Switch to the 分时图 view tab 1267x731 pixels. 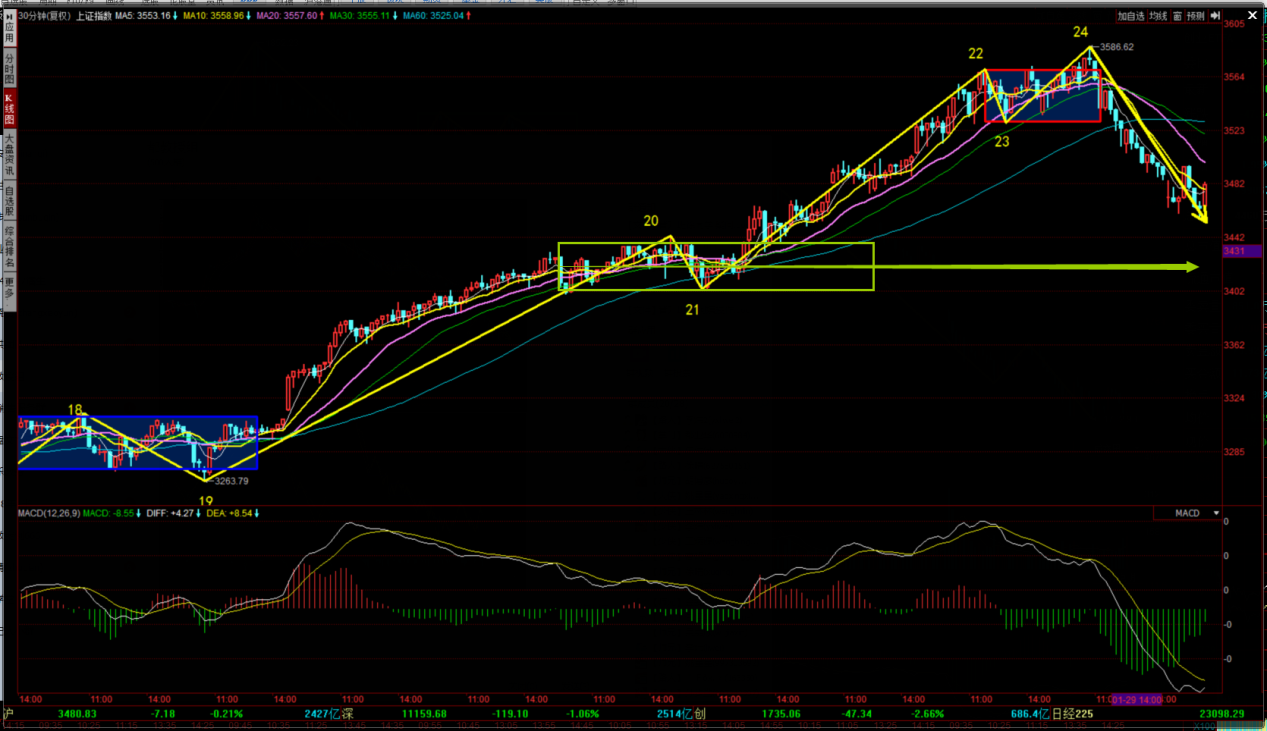(x=9, y=70)
